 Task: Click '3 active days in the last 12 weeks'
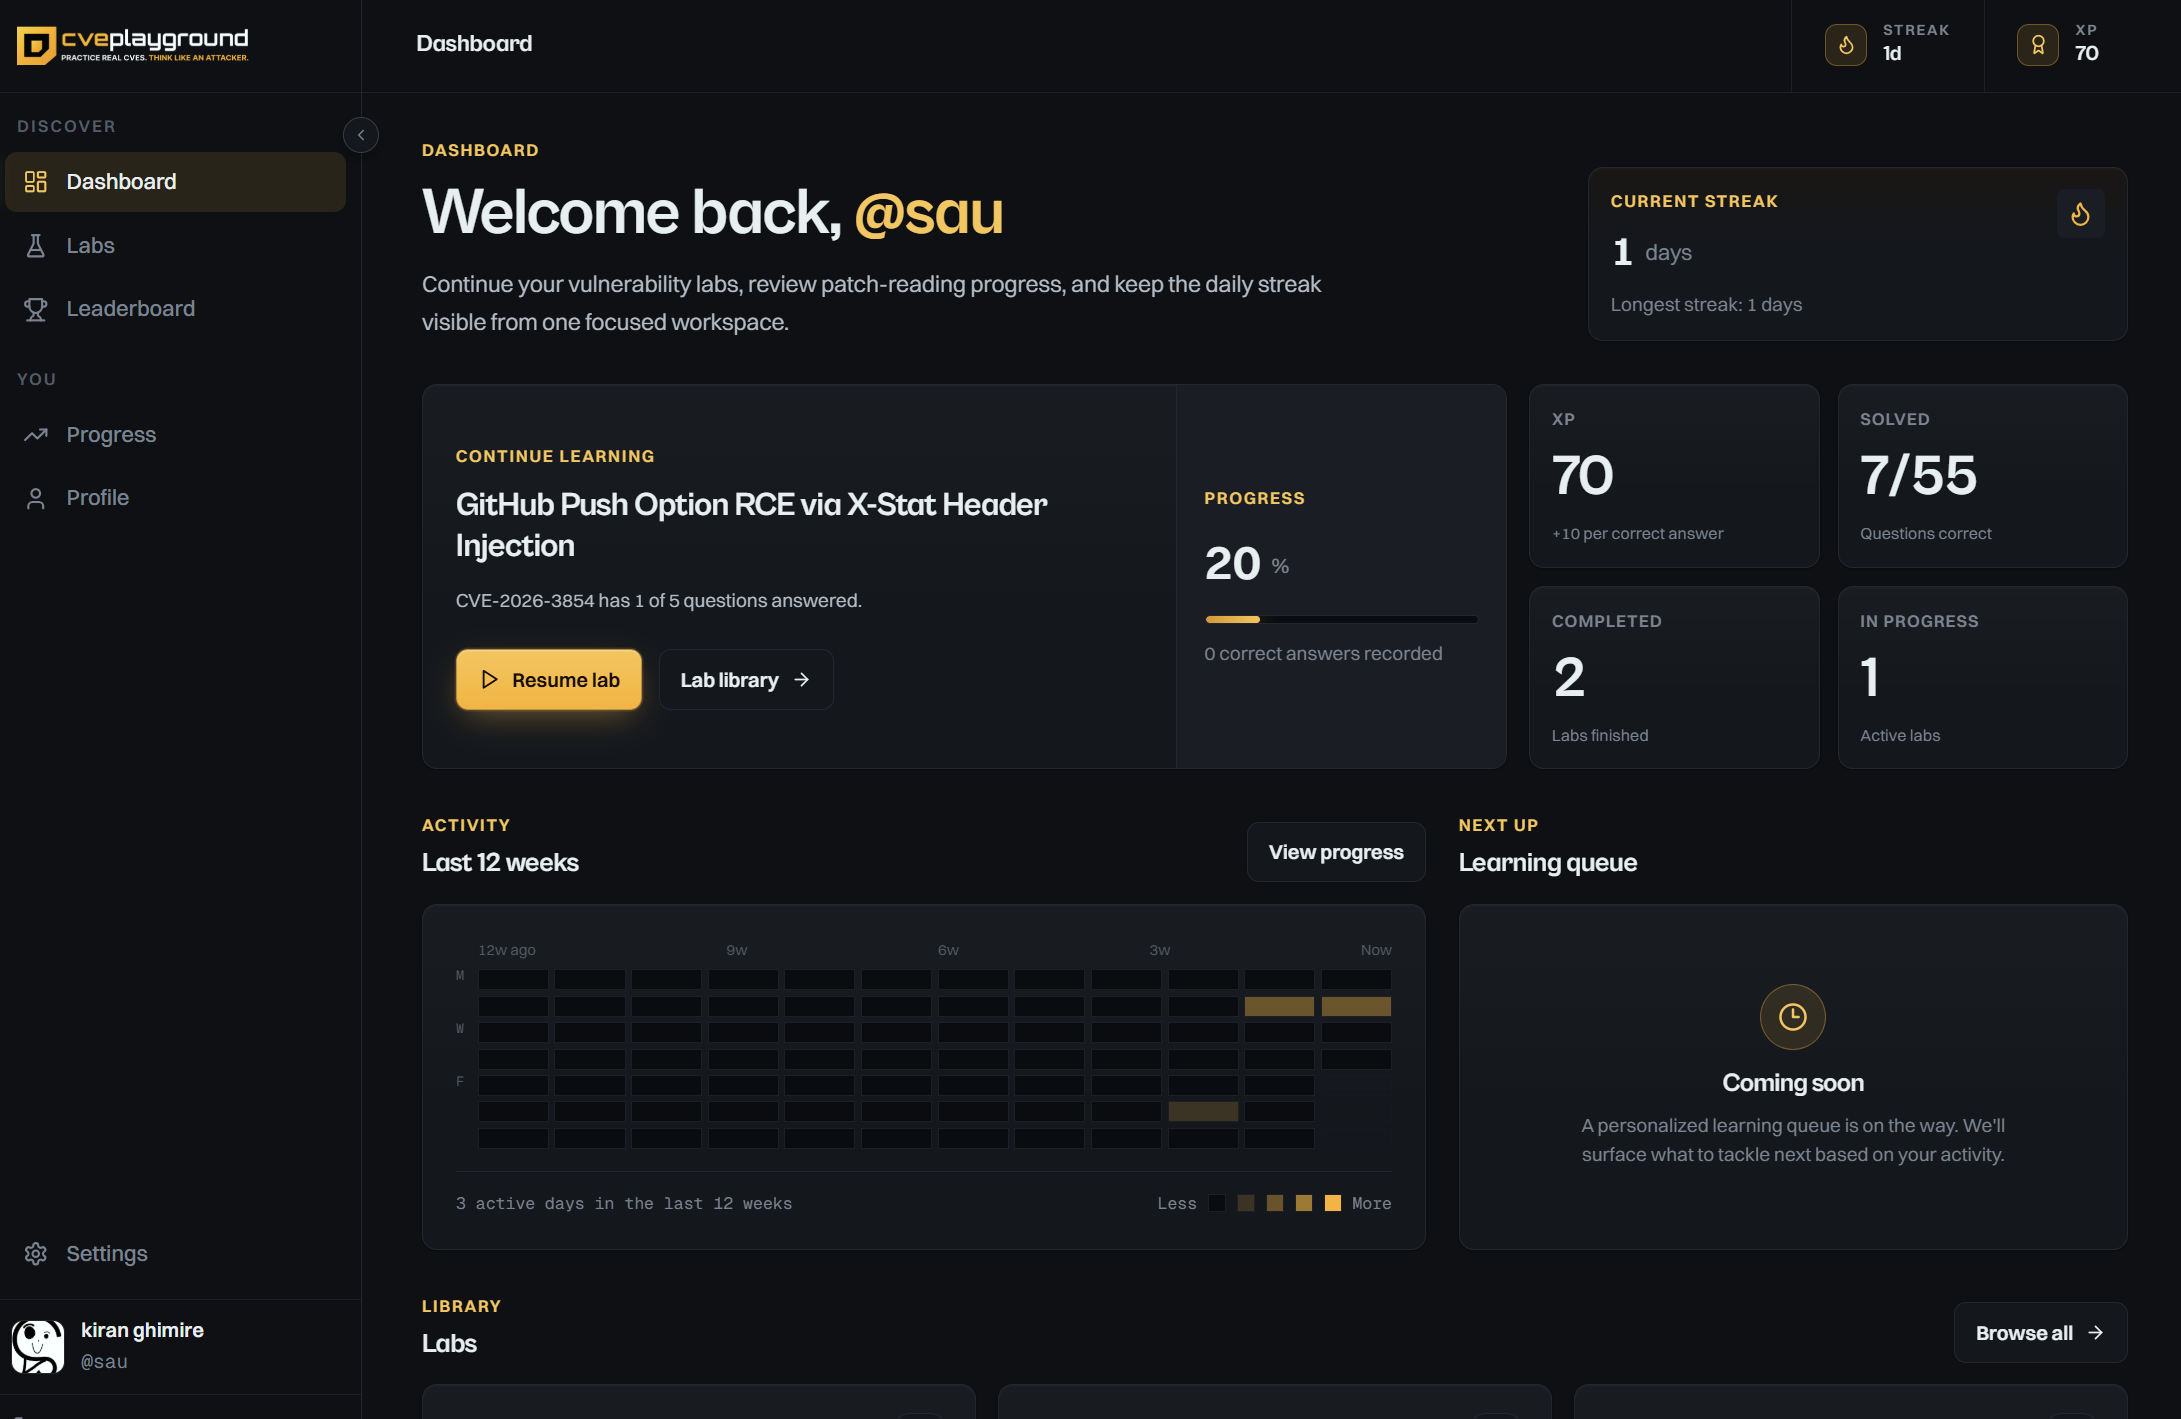[624, 1204]
